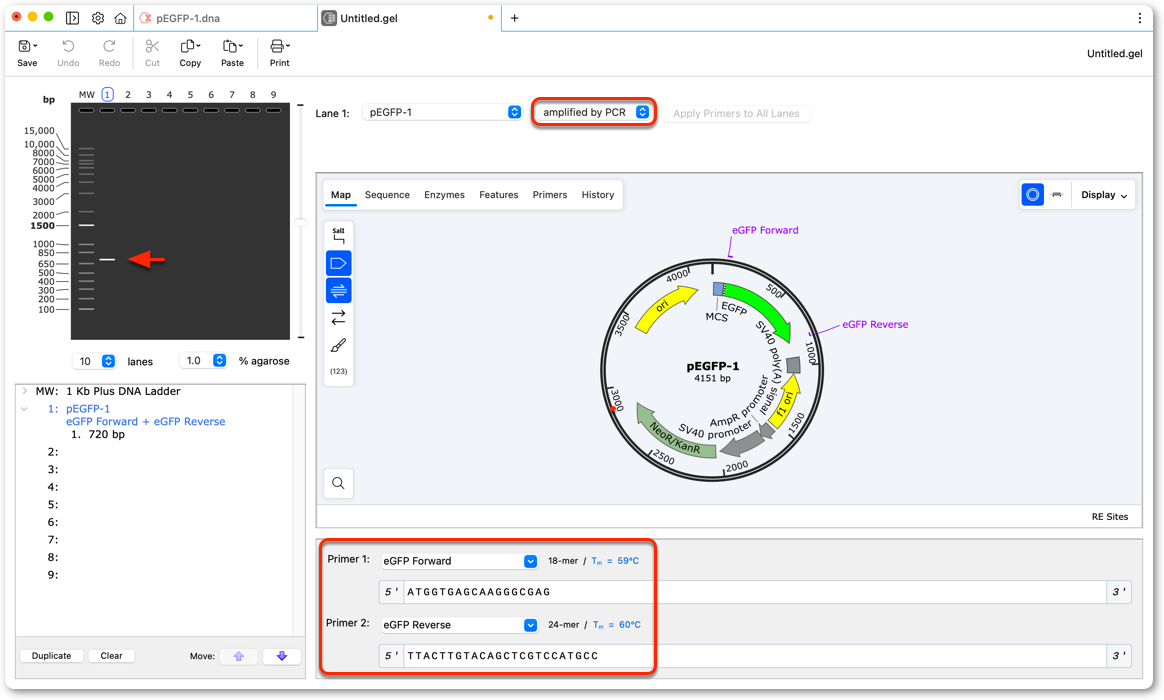Viewport: 1164px width, 700px height.
Task: Click the Redo toolbar icon
Action: point(109,46)
